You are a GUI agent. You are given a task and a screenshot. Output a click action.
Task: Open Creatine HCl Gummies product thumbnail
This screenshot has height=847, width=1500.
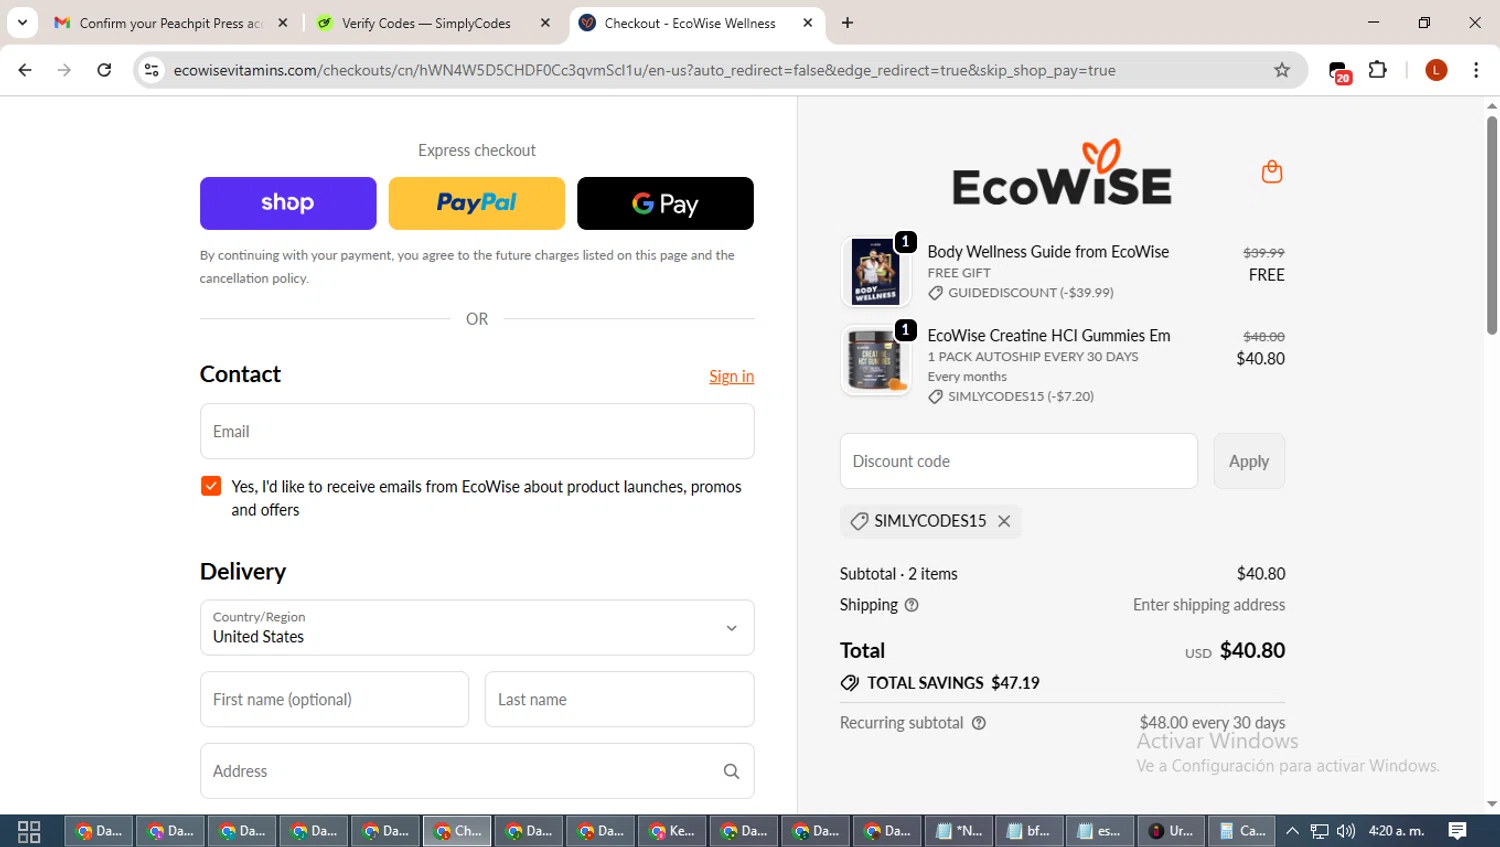click(x=875, y=360)
